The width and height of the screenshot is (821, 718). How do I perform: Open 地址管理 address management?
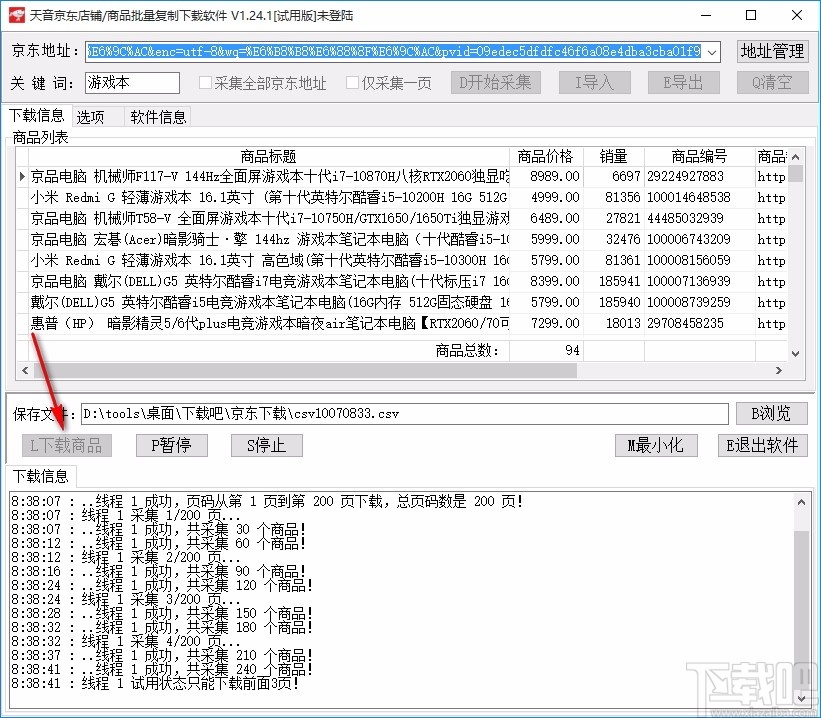772,50
